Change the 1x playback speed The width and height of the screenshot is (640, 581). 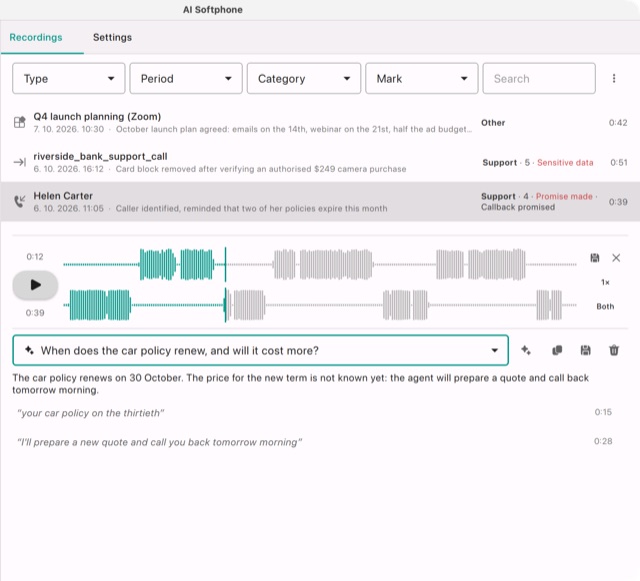tap(605, 282)
